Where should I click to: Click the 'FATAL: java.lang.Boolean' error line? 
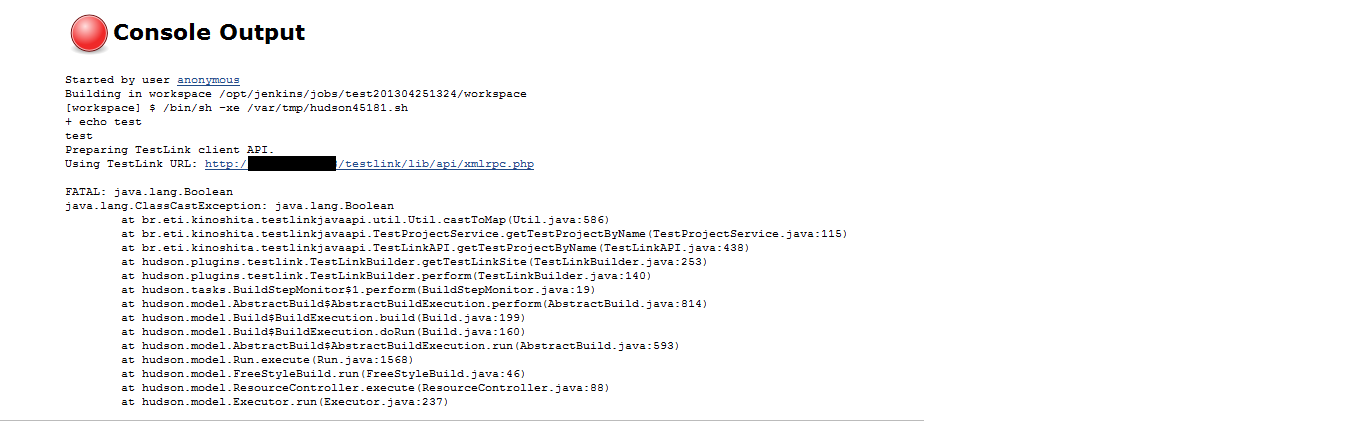[148, 192]
